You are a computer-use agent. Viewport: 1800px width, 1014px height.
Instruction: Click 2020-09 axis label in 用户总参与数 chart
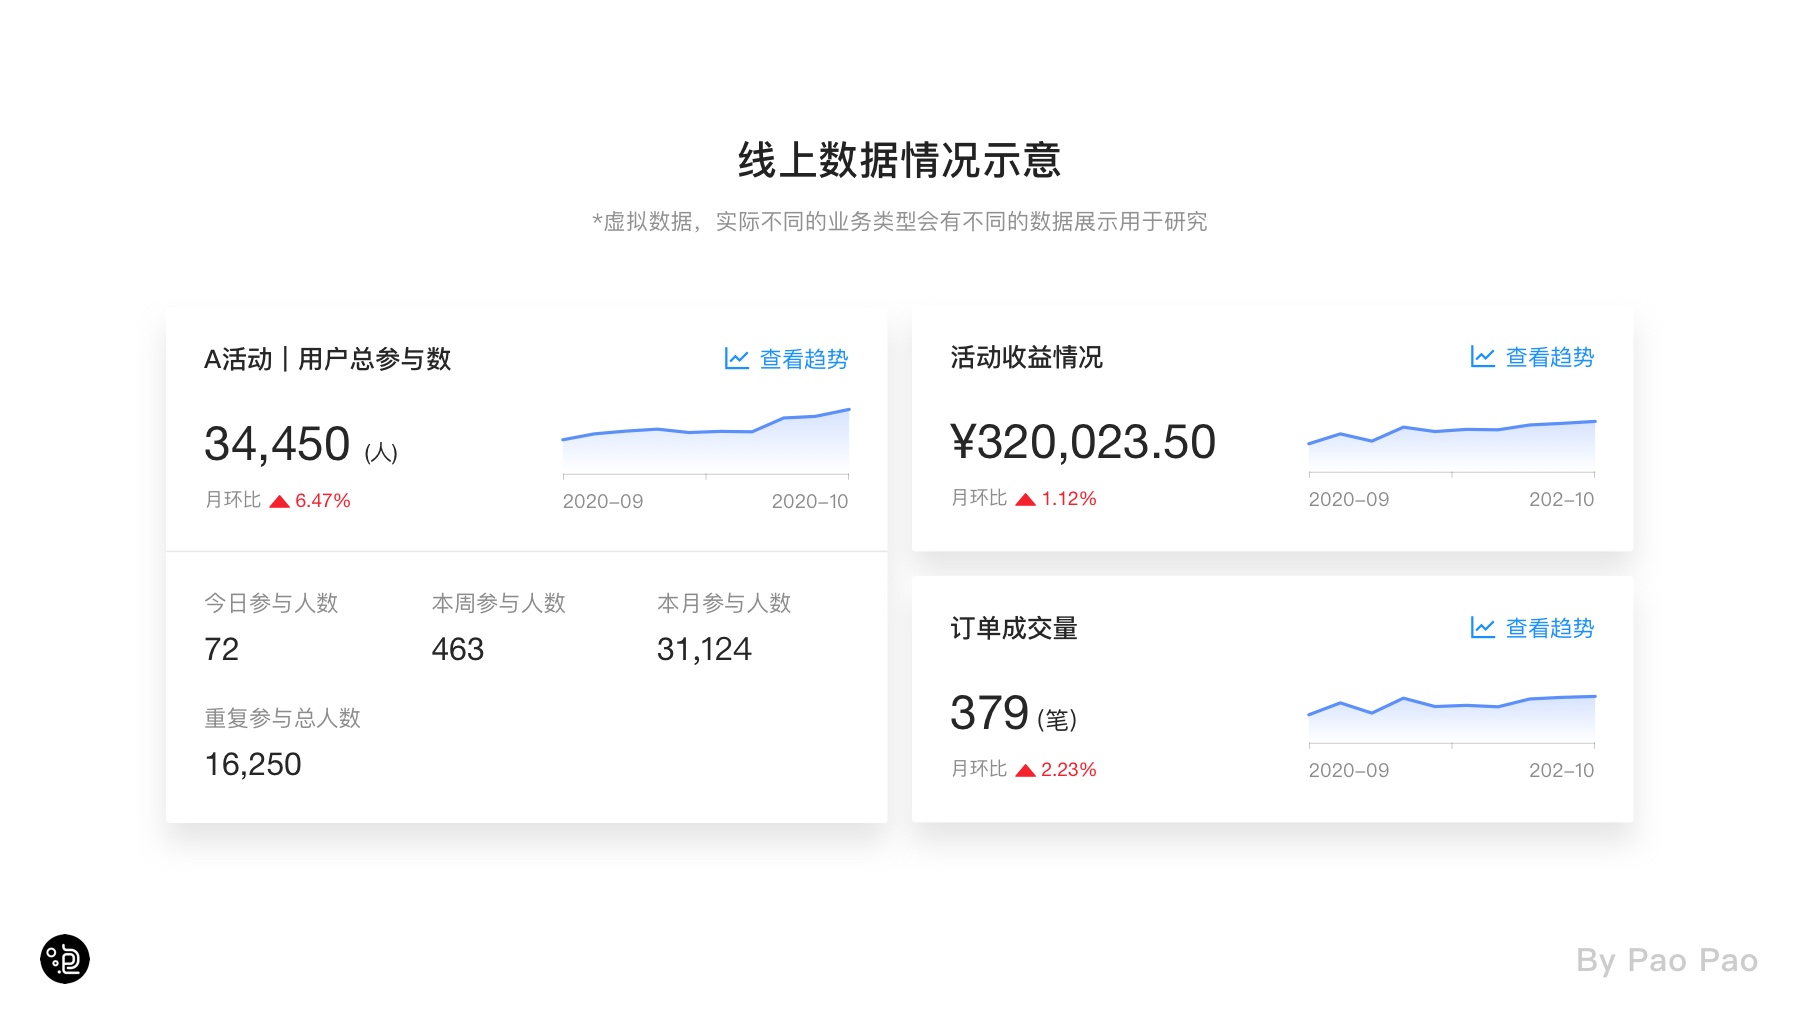pyautogui.click(x=603, y=501)
